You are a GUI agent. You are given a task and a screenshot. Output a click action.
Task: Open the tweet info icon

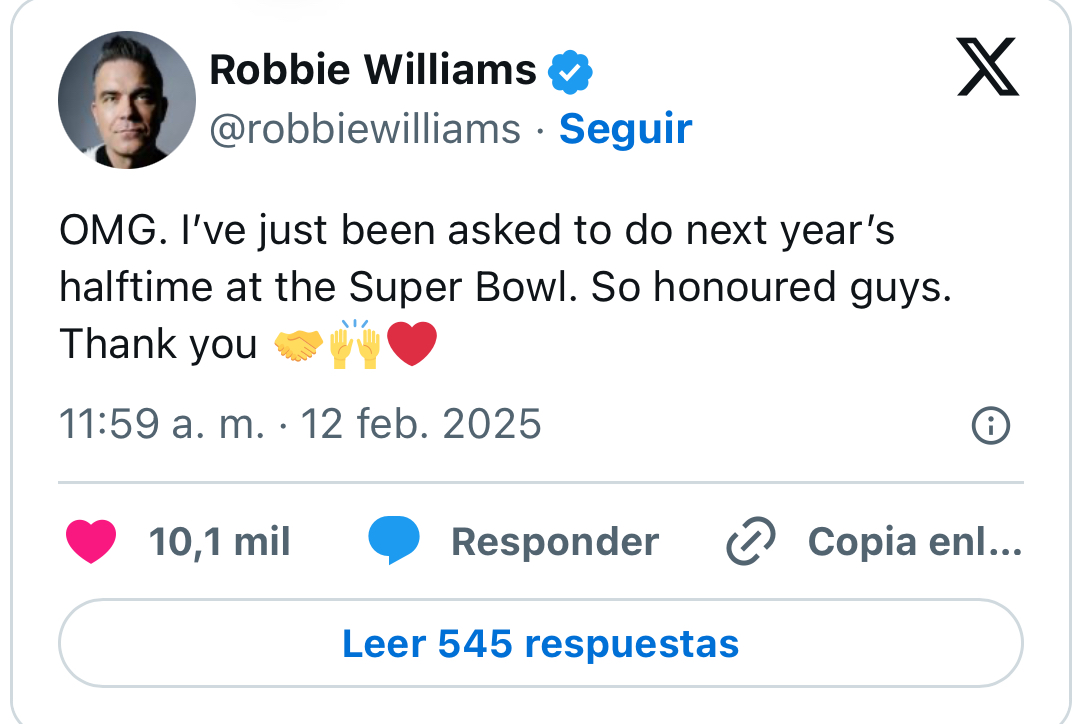991,427
